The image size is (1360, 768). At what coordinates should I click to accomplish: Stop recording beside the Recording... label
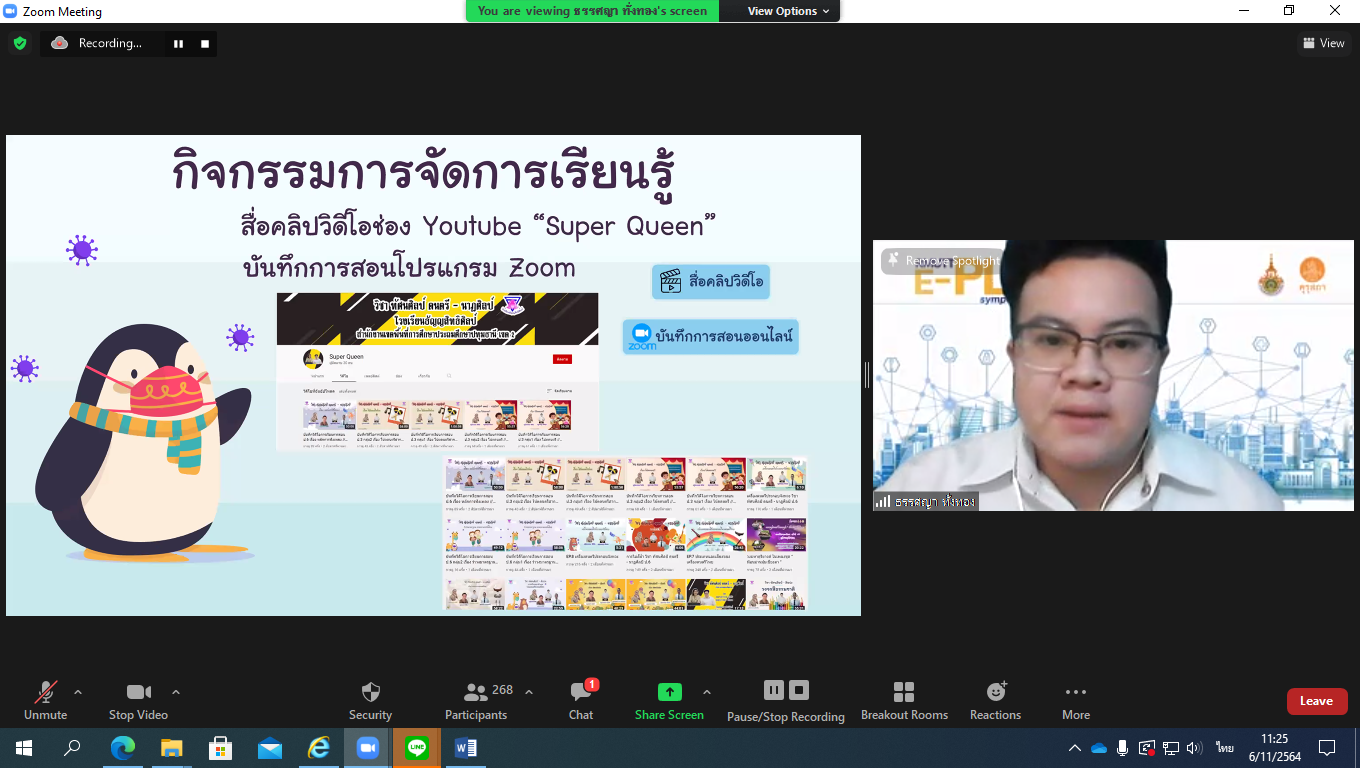tap(205, 43)
